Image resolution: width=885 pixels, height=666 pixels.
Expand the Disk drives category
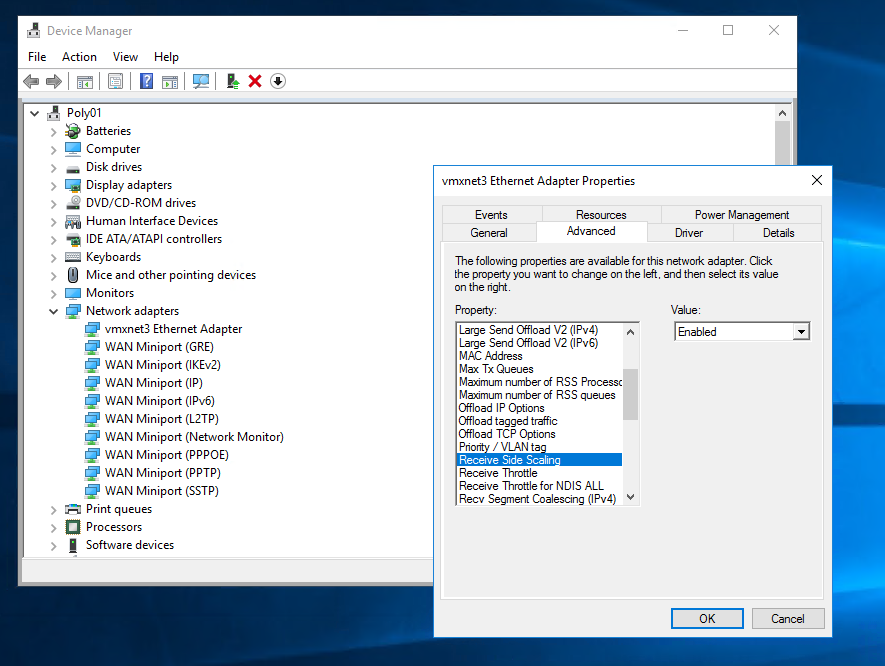pyautogui.click(x=51, y=166)
